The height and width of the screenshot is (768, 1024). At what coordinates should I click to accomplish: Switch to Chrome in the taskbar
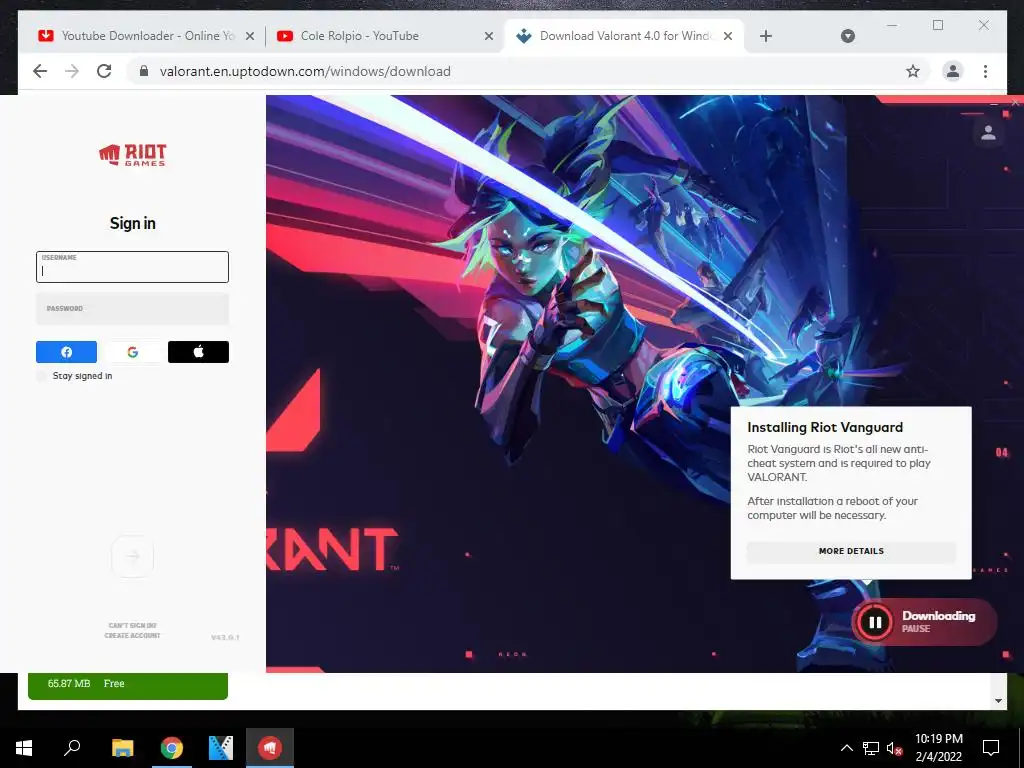coord(172,748)
